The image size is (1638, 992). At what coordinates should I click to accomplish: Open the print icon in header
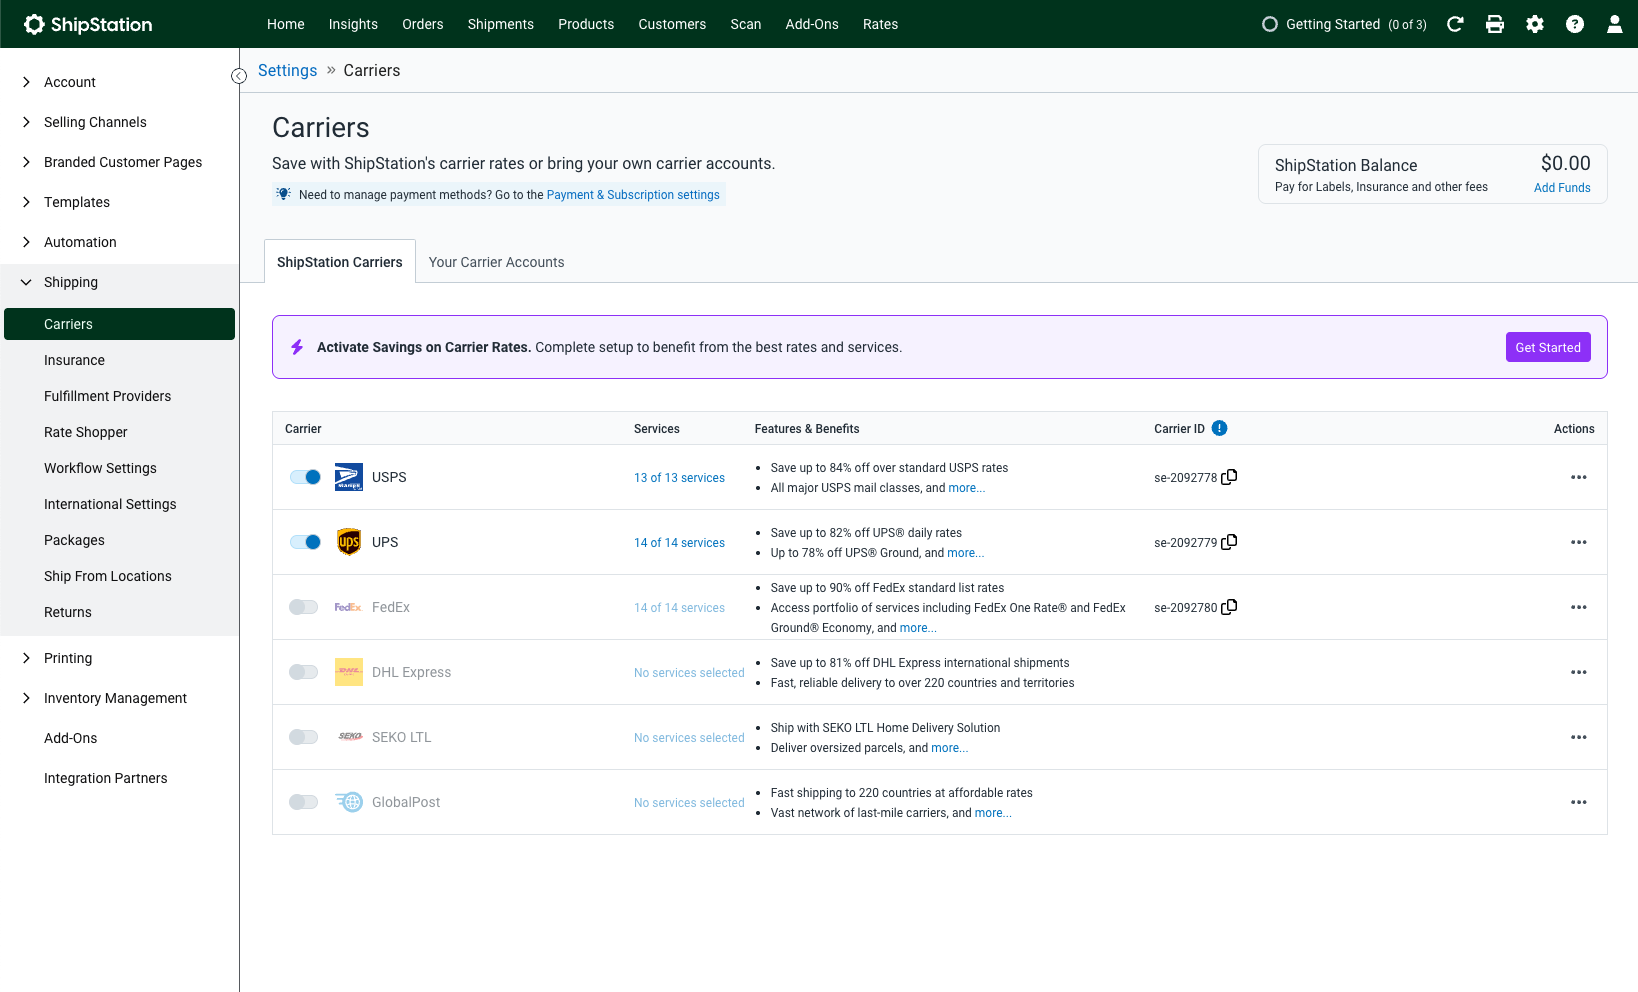pos(1495,24)
